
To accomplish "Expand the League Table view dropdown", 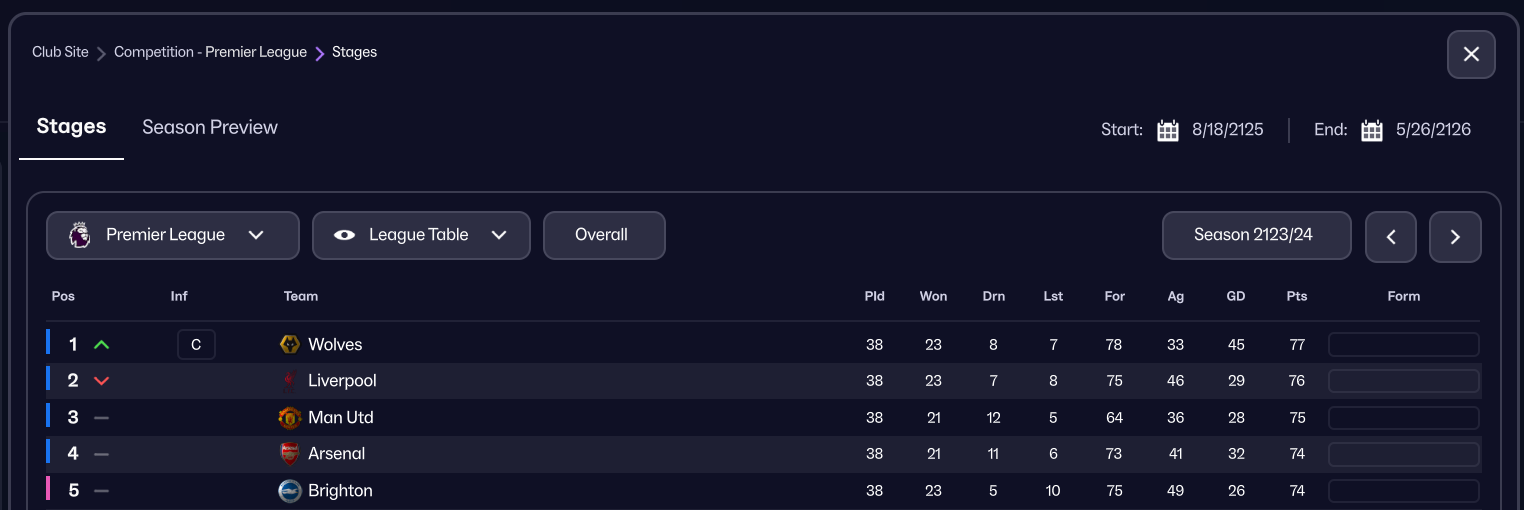I will click(x=421, y=236).
